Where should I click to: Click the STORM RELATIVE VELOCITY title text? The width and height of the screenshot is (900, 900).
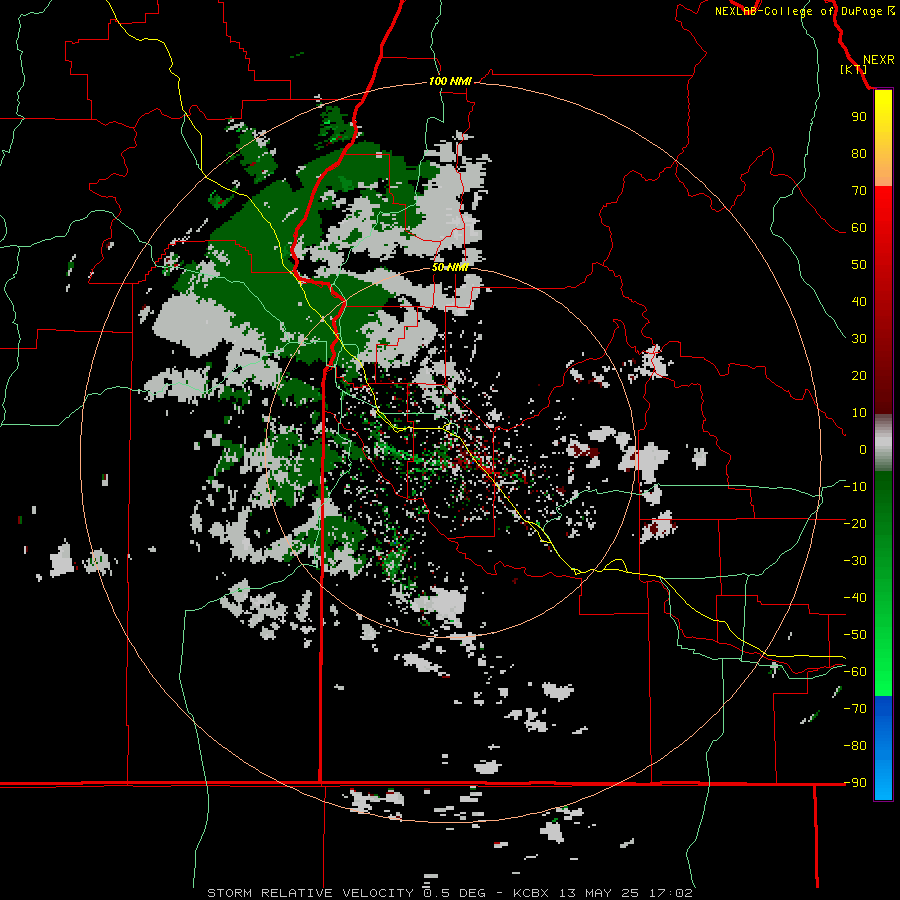coord(310,893)
